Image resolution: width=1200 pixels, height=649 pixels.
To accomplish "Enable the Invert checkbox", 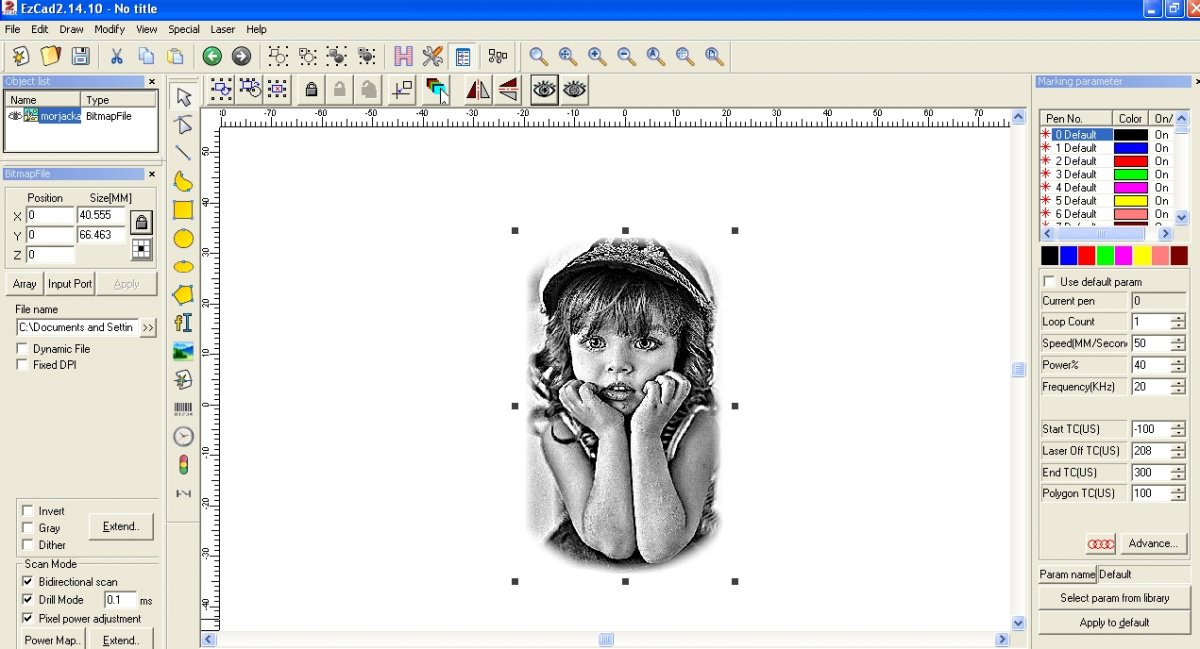I will tap(28, 511).
